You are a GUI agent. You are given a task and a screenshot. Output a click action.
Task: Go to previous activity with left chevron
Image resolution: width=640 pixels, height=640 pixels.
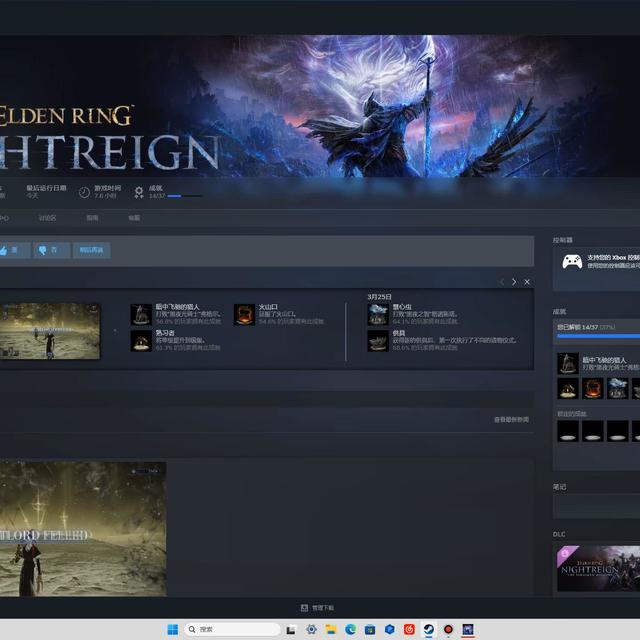(x=502, y=282)
